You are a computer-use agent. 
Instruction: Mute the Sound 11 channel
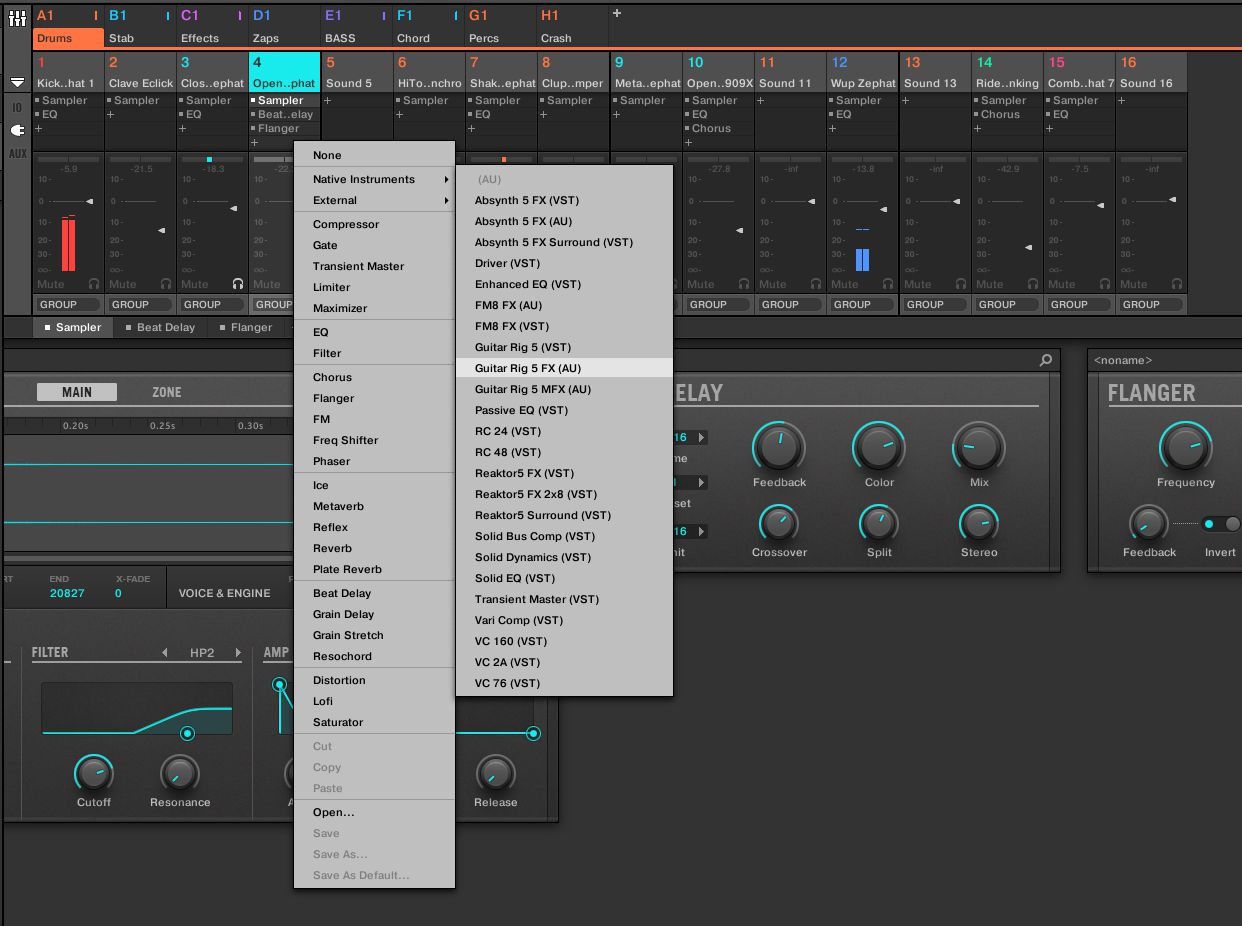click(x=773, y=284)
